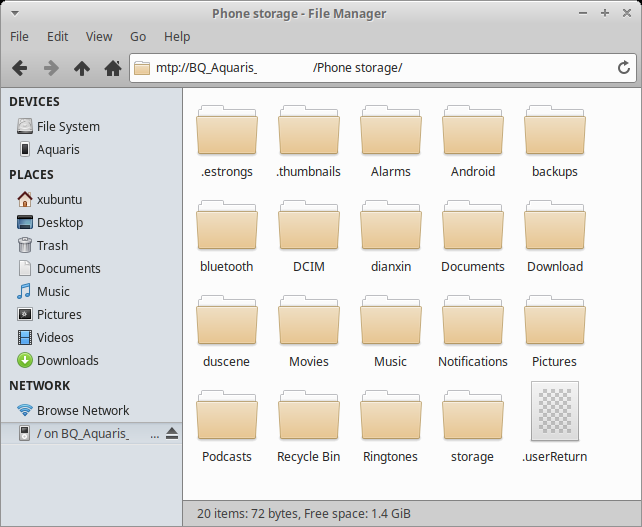642x527 pixels.
Task: Click the Back navigation arrow
Action: [19, 68]
